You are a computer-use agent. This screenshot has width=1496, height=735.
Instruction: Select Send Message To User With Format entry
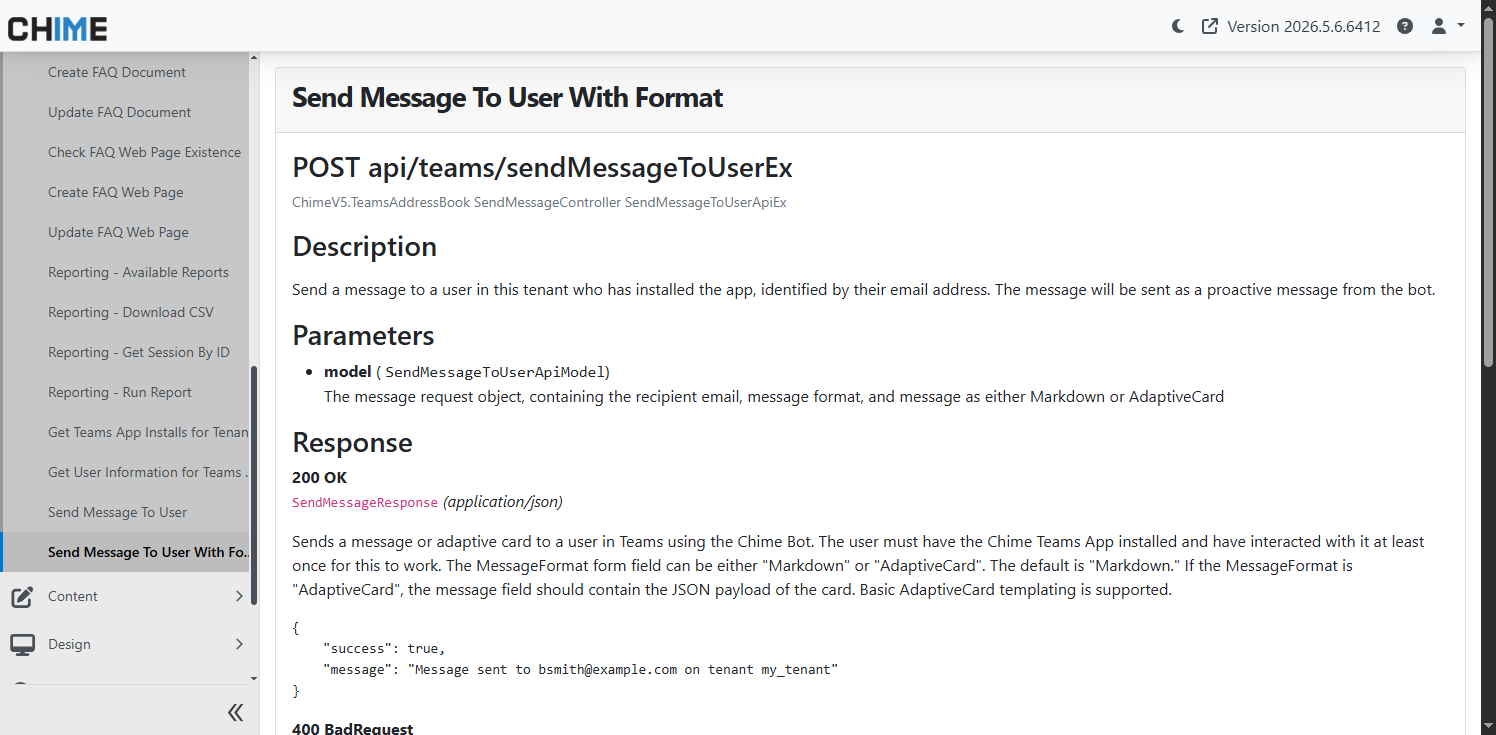click(125, 552)
